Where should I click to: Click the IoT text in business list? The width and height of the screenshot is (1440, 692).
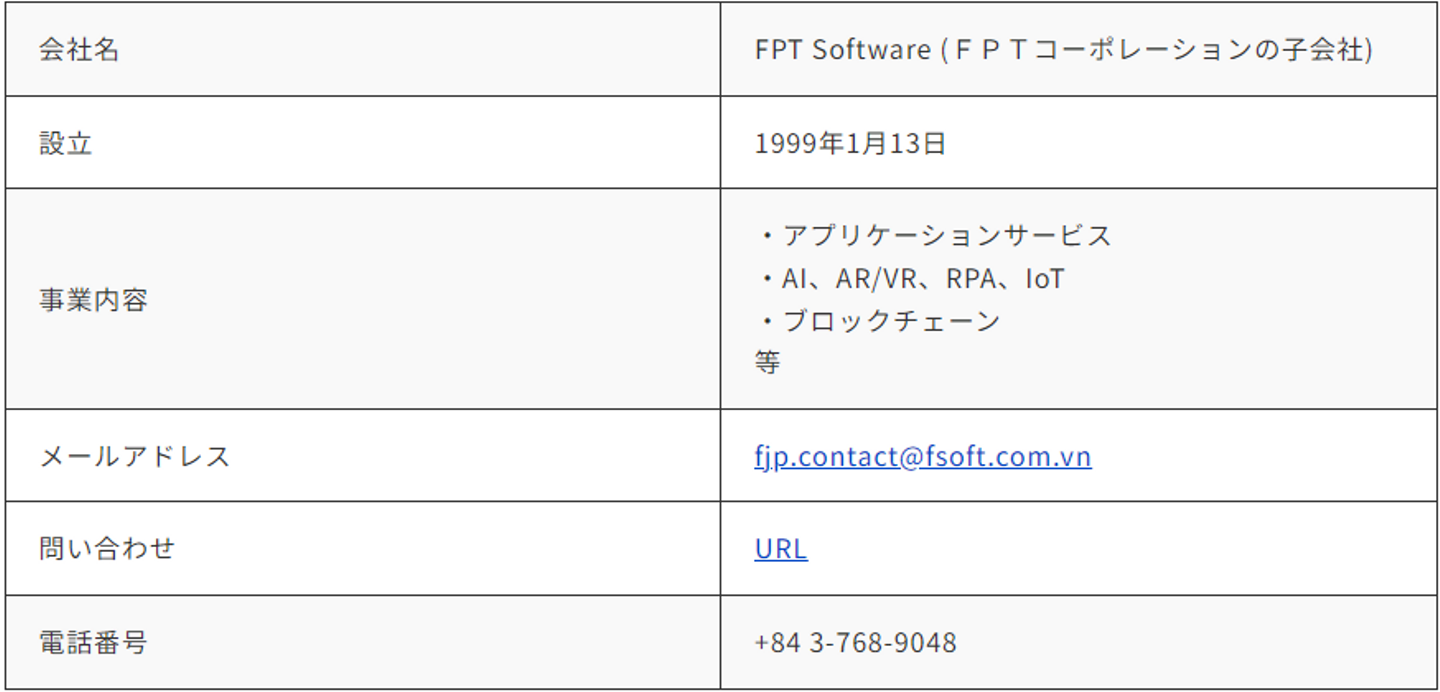(1045, 279)
